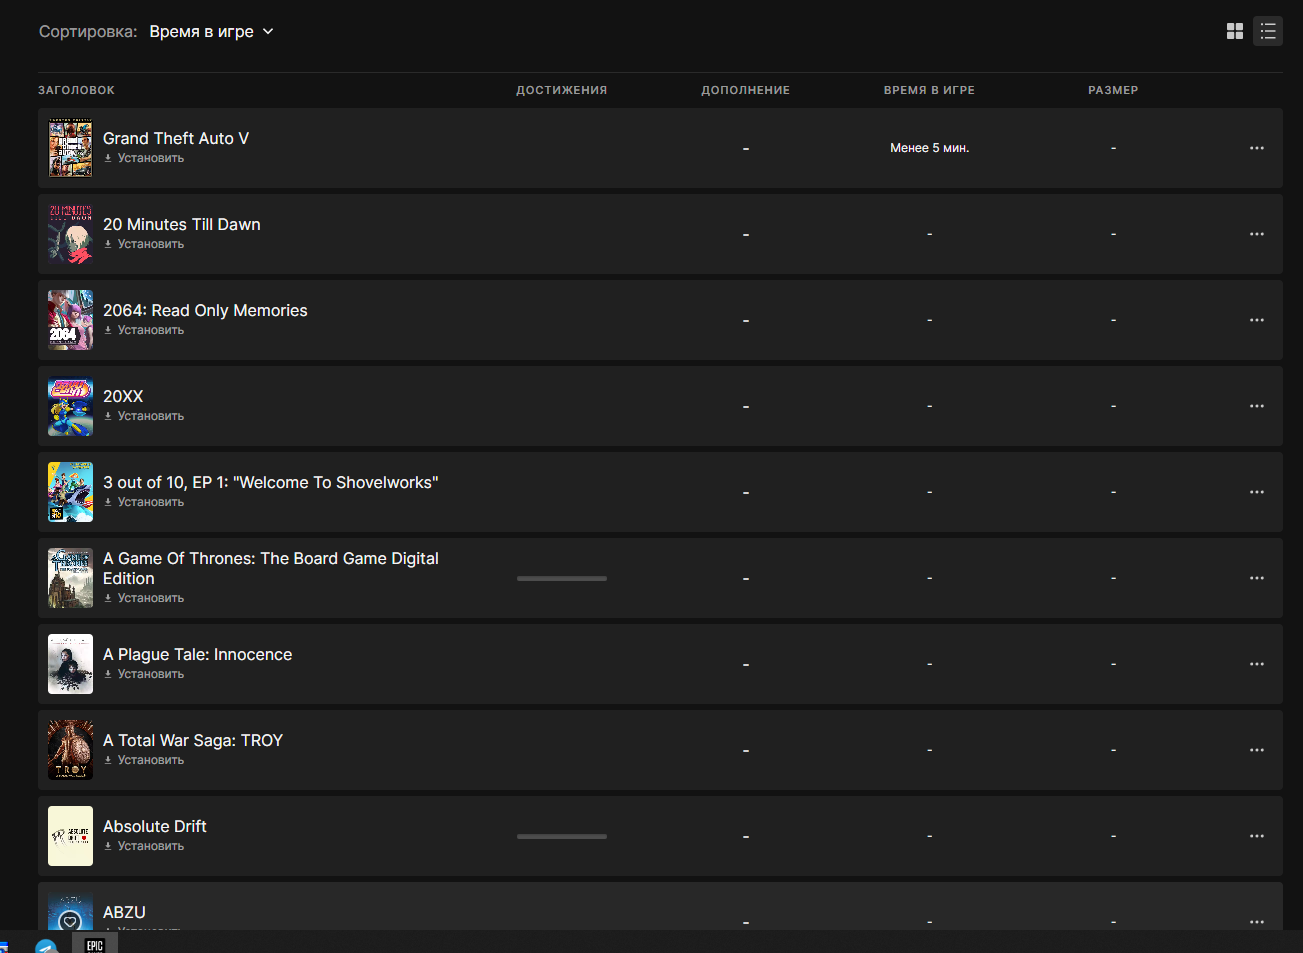The width and height of the screenshot is (1303, 953).
Task: Select the A Total War Saga: TROY title
Action: click(x=193, y=740)
